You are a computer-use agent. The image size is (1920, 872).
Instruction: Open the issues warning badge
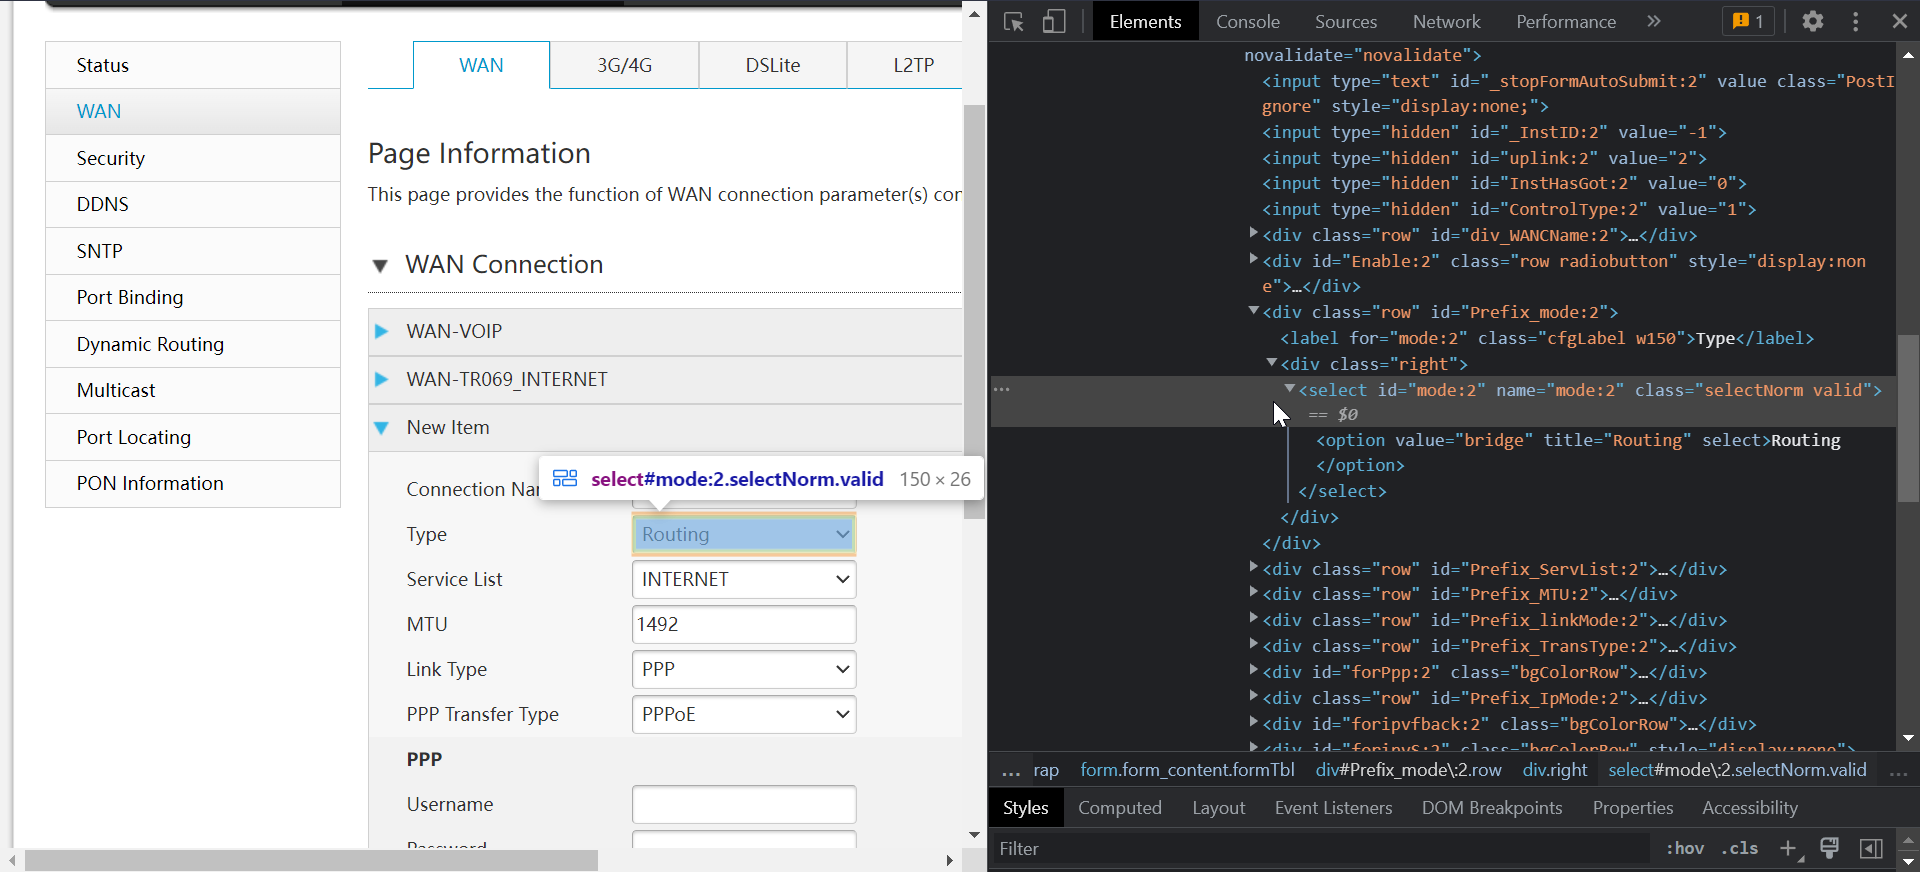click(x=1748, y=21)
